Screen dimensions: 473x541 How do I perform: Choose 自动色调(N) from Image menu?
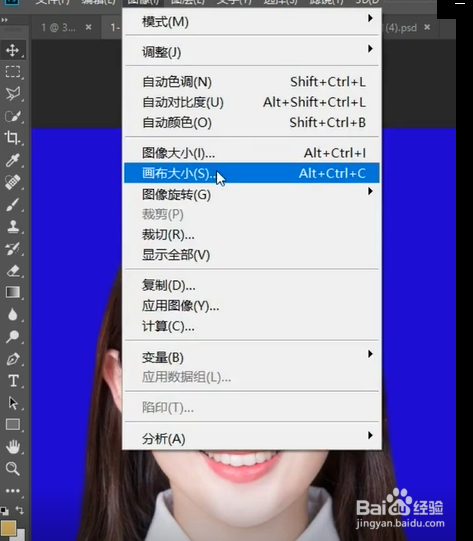pos(252,82)
